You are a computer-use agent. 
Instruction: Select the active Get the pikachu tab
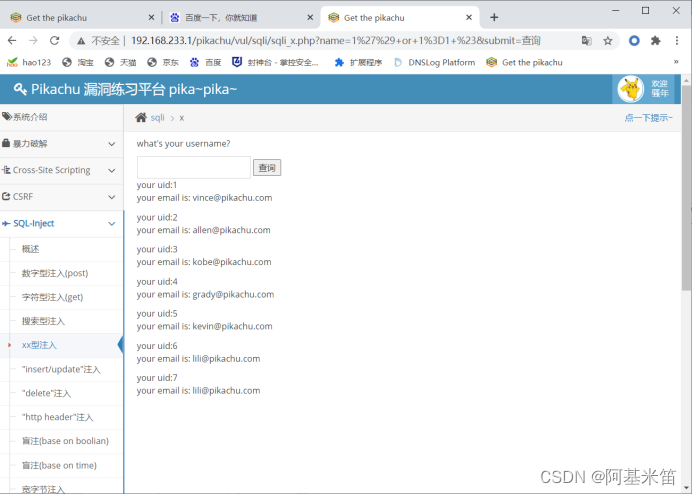[x=399, y=17]
